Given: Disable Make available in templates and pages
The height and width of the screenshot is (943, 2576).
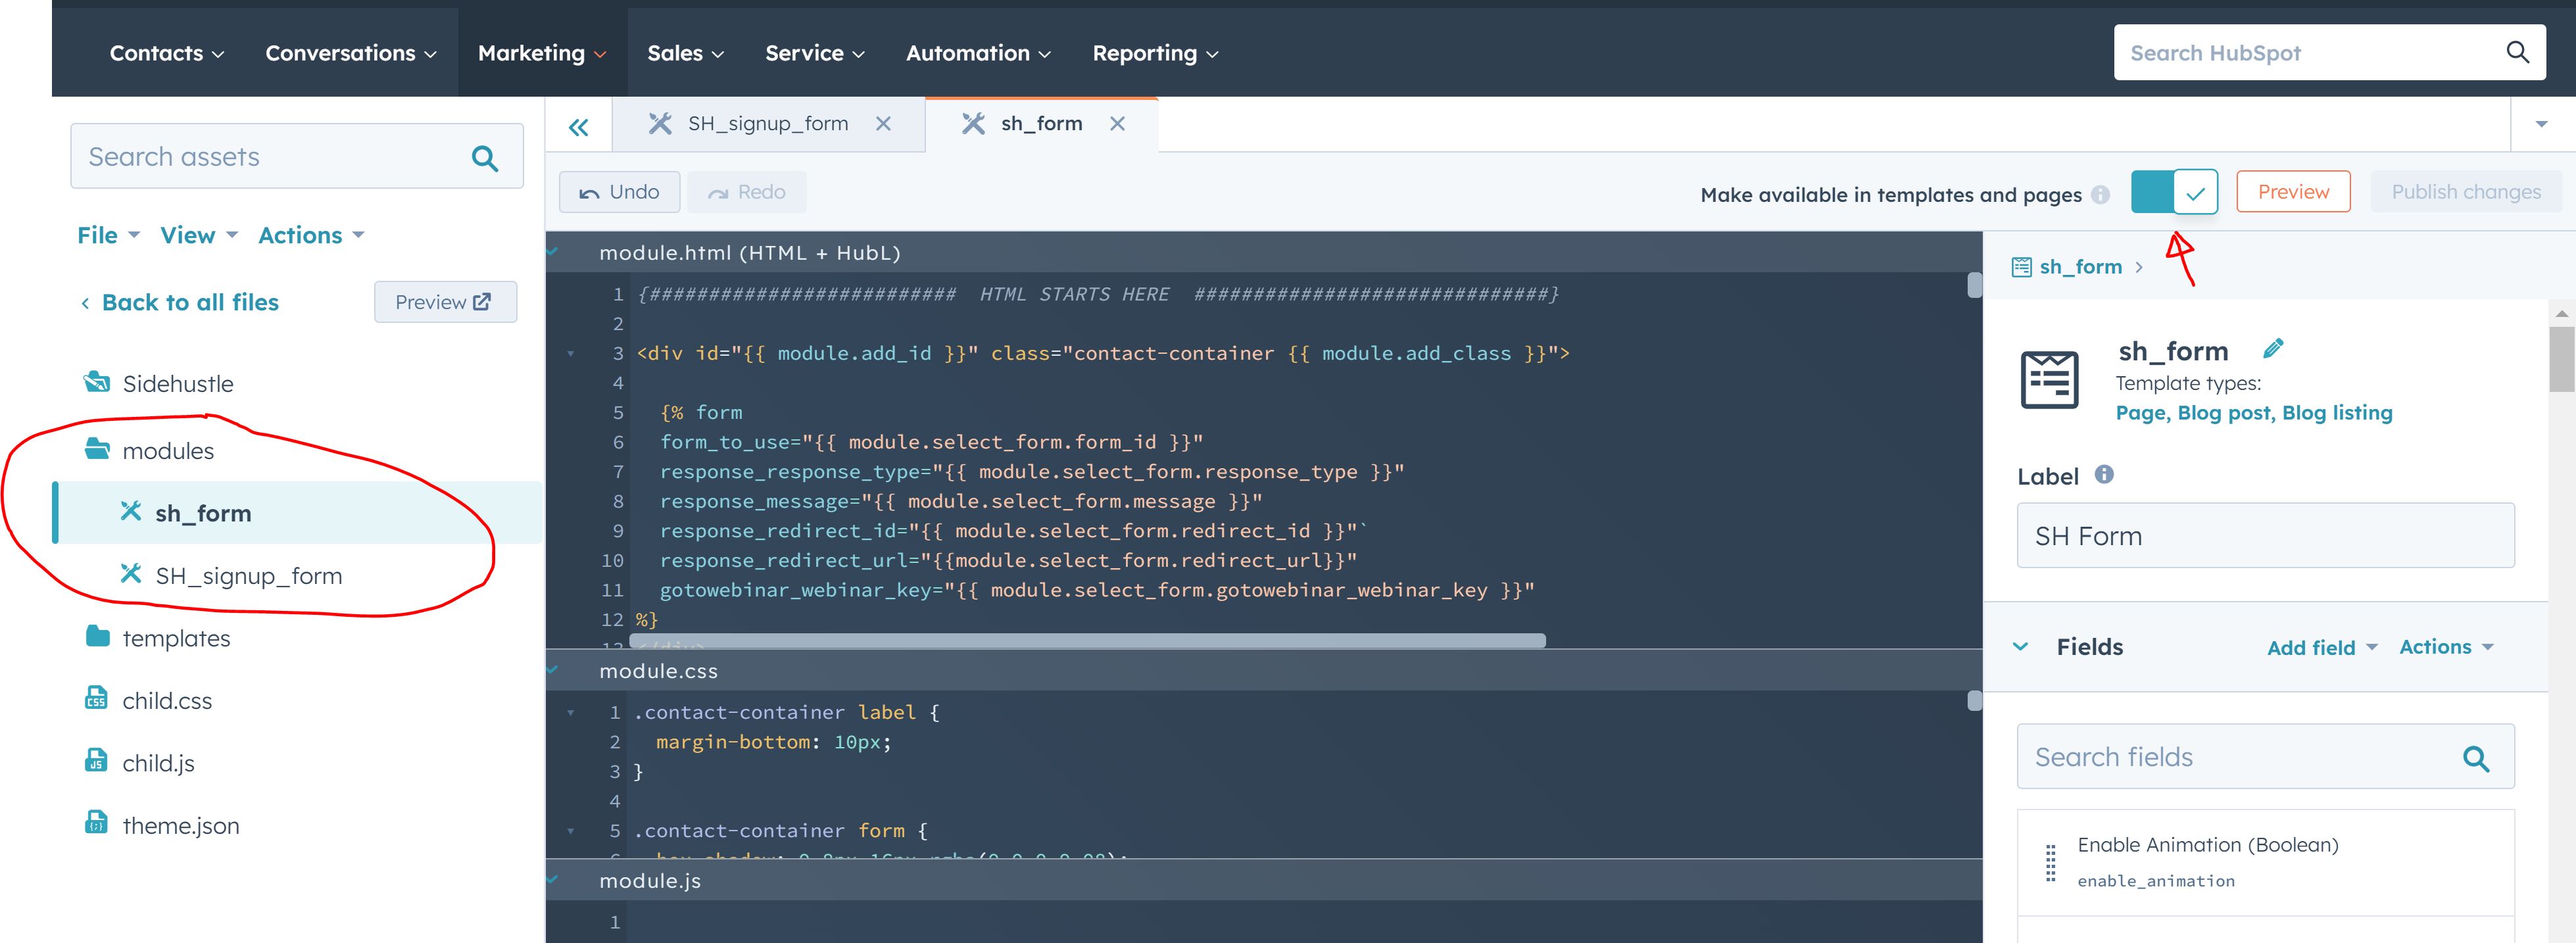Looking at the screenshot, I should [x=2175, y=191].
